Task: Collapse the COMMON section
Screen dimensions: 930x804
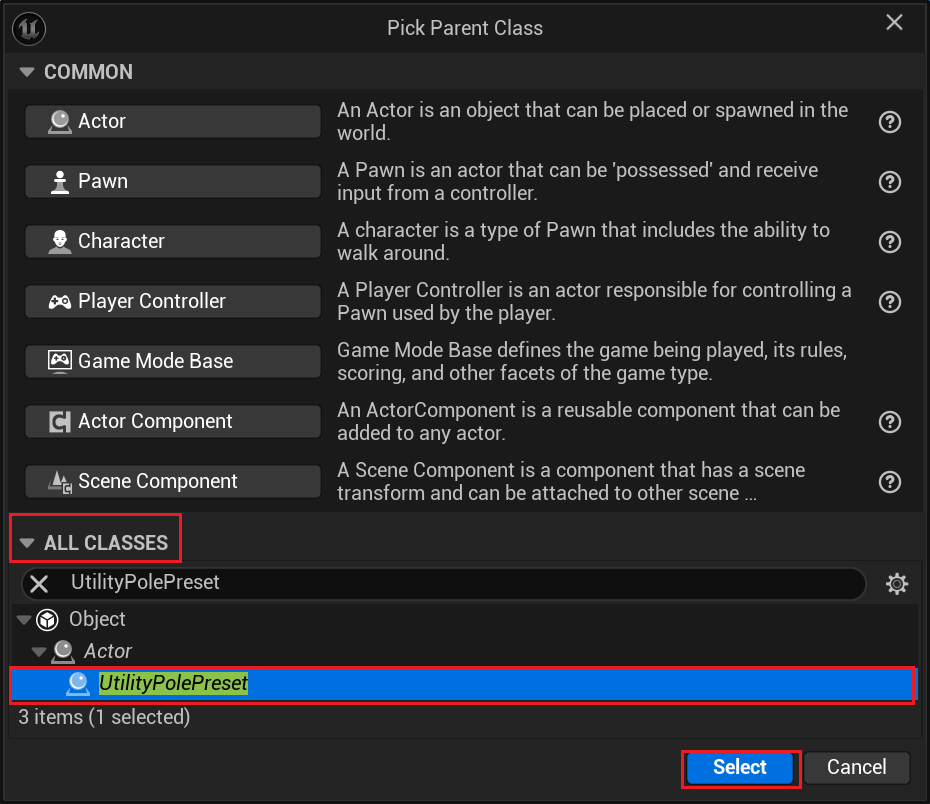Action: [x=27, y=72]
